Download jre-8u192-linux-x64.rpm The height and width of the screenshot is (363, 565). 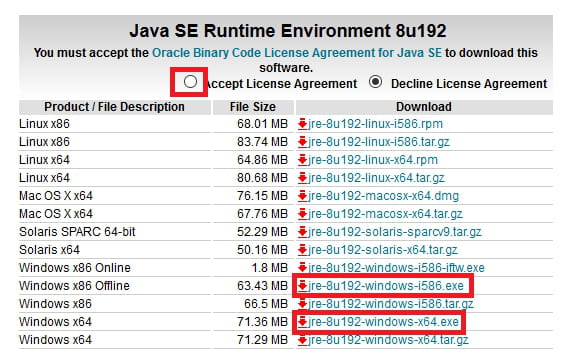tap(373, 160)
